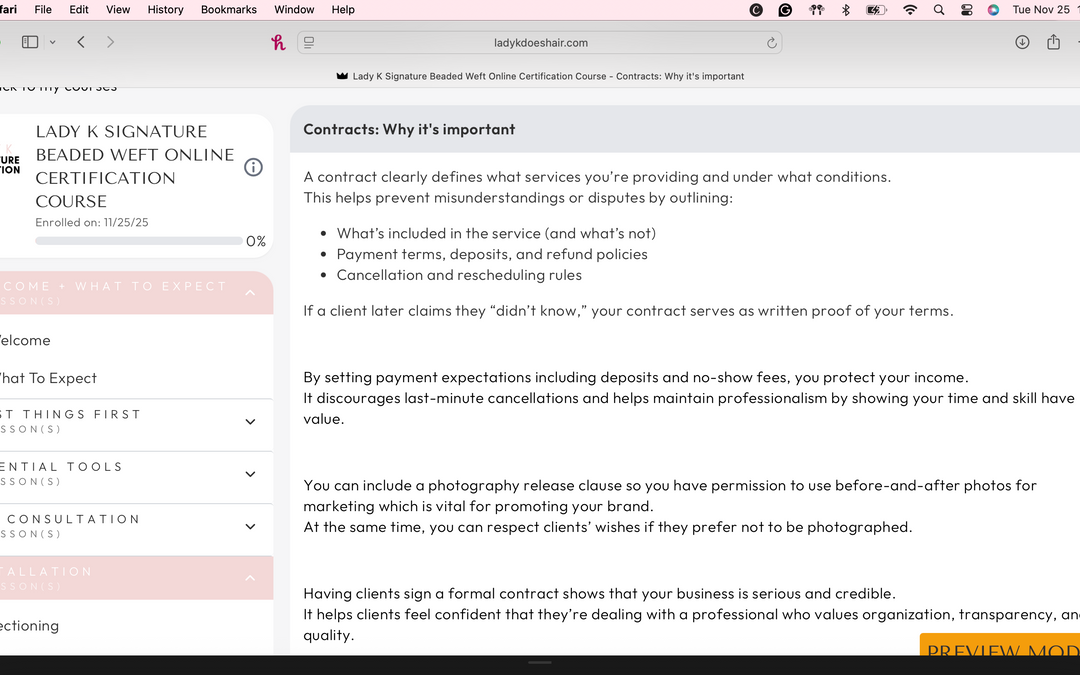Open the History menu

point(165,9)
